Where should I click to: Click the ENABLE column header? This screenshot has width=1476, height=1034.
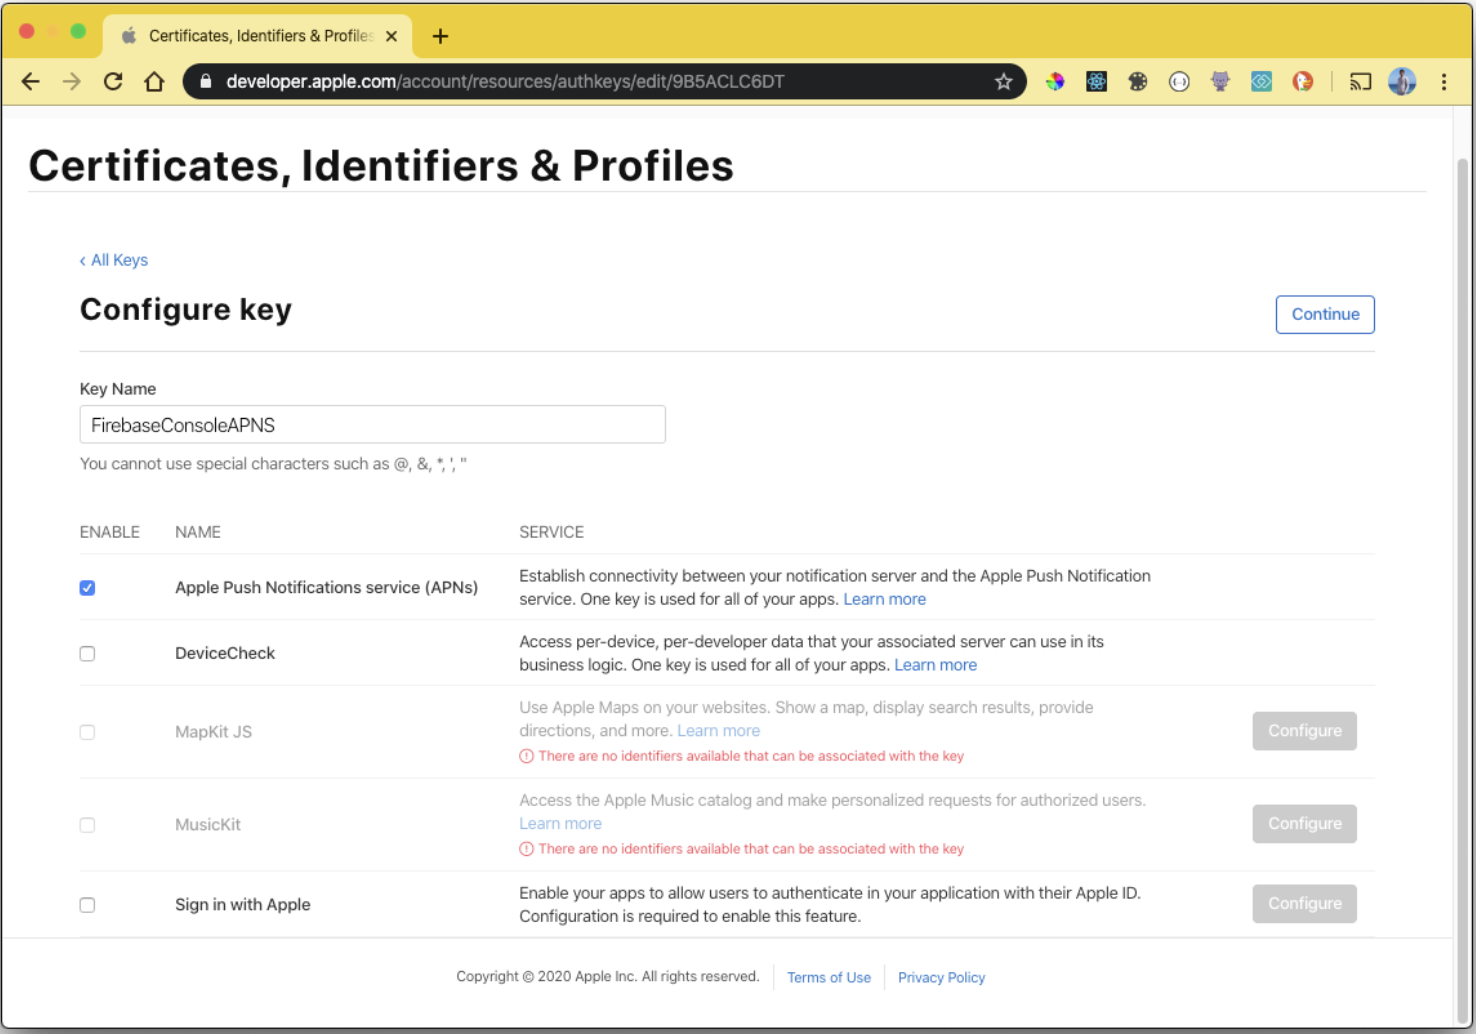pyautogui.click(x=110, y=533)
